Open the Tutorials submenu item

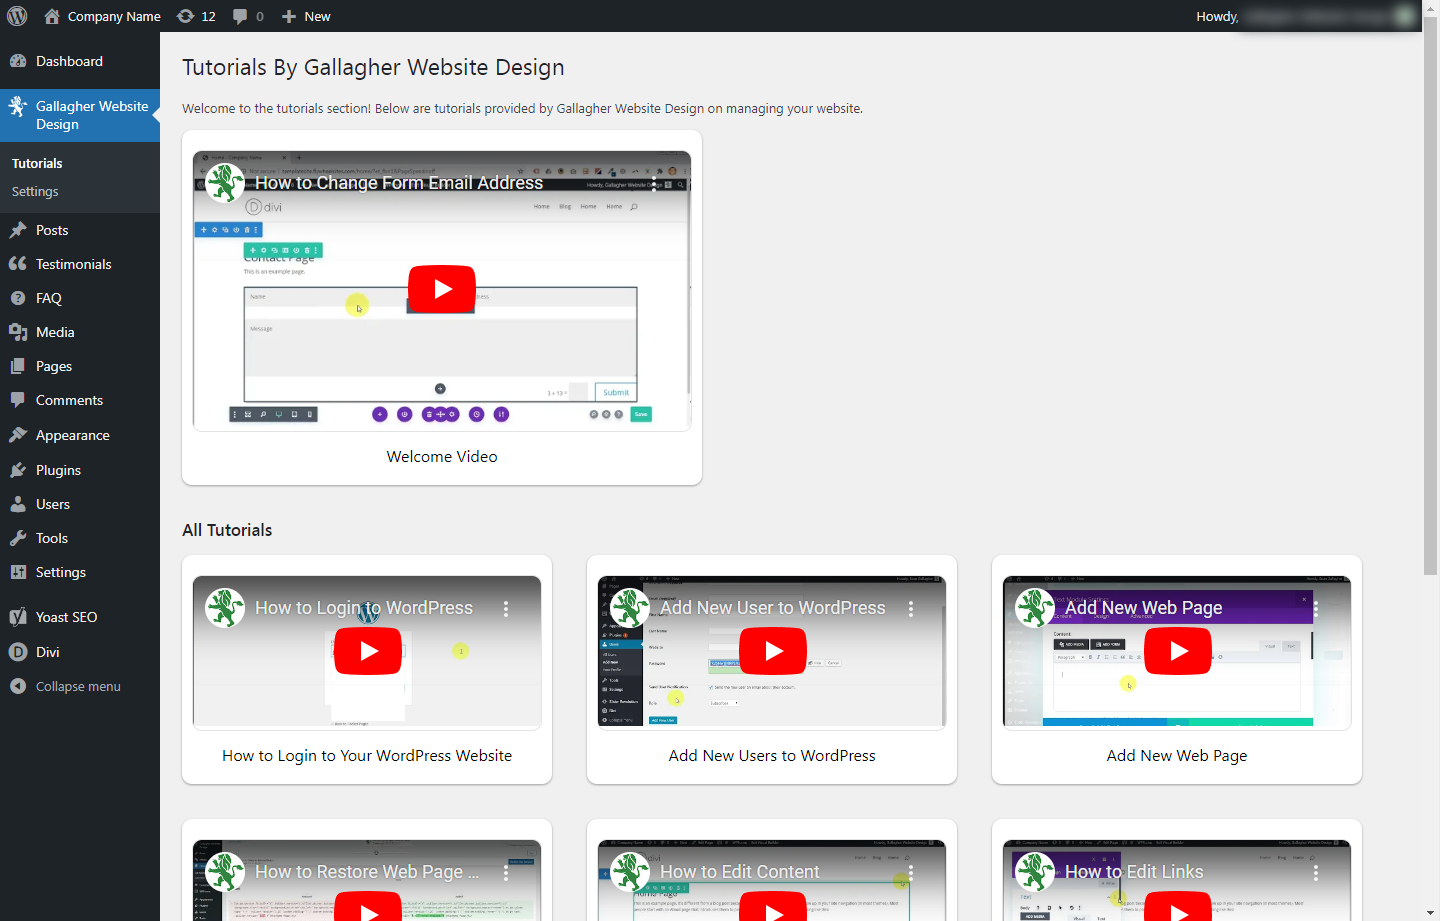(x=37, y=163)
